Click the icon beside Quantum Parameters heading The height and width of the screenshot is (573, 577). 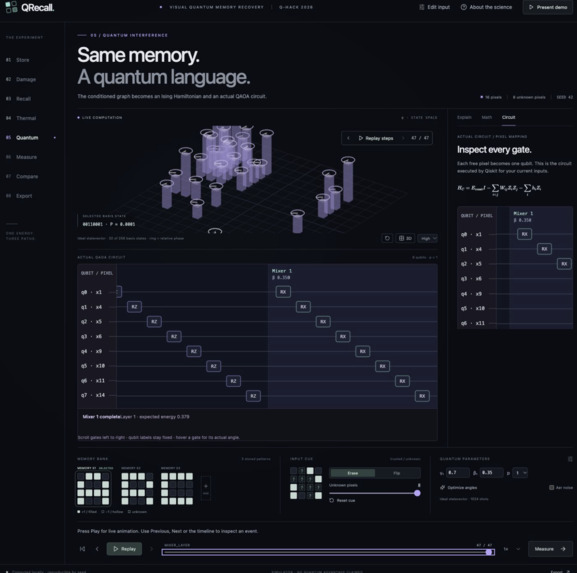pos(570,459)
